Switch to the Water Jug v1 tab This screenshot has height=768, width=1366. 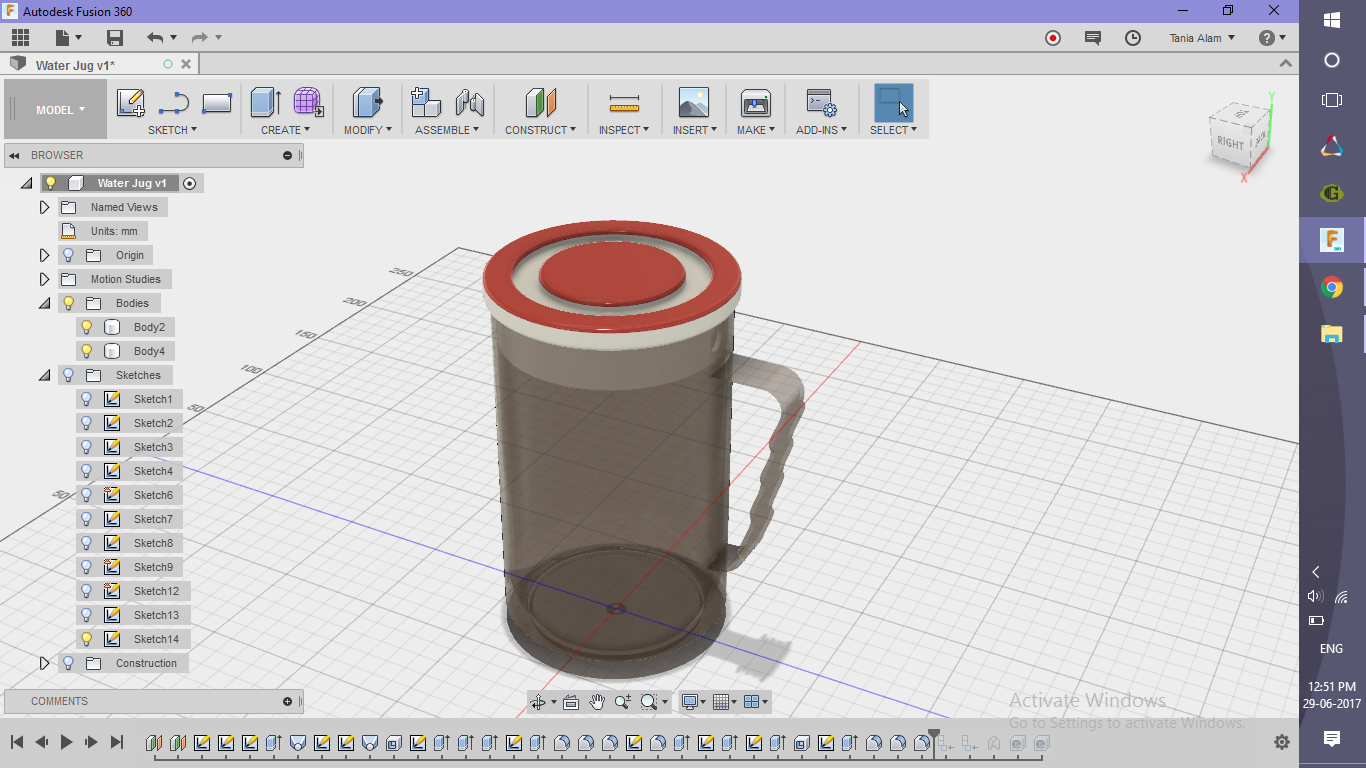tap(75, 65)
